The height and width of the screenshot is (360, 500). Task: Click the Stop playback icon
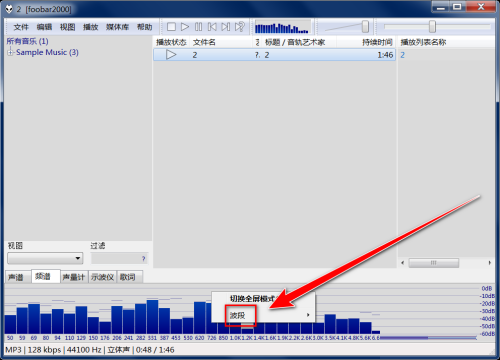coord(171,27)
